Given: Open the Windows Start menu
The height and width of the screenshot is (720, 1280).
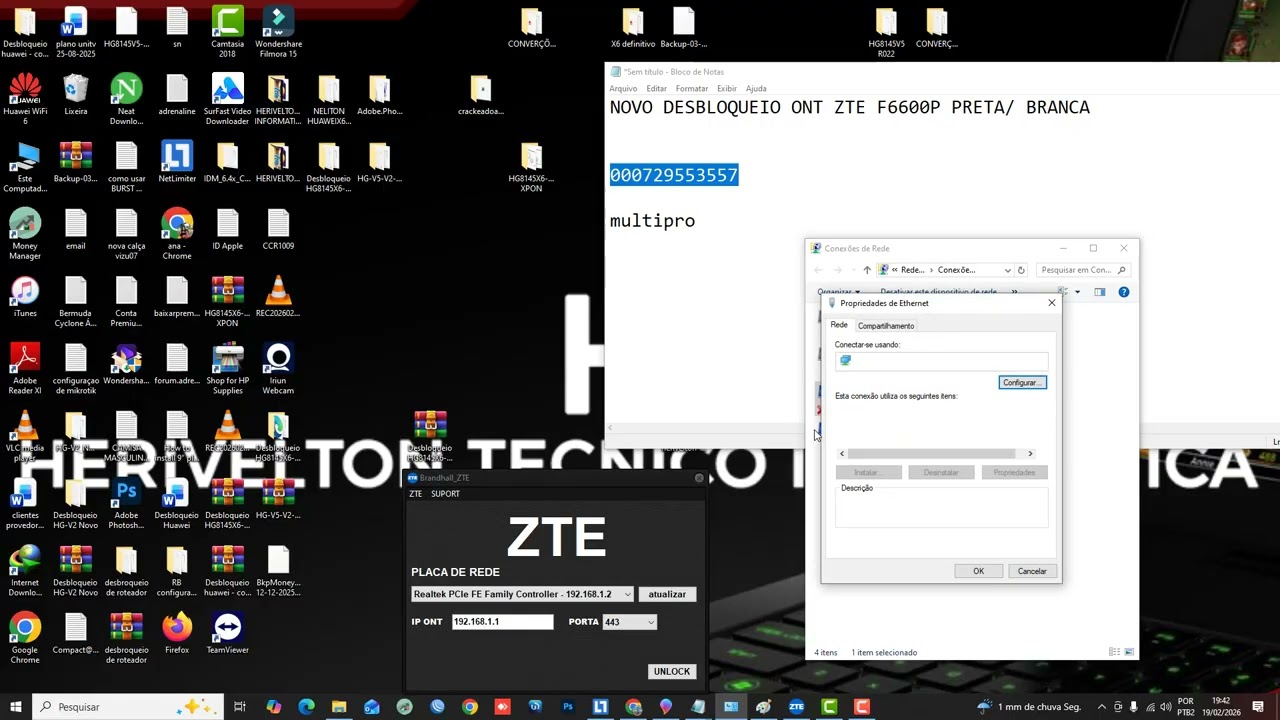Looking at the screenshot, I should pyautogui.click(x=16, y=707).
